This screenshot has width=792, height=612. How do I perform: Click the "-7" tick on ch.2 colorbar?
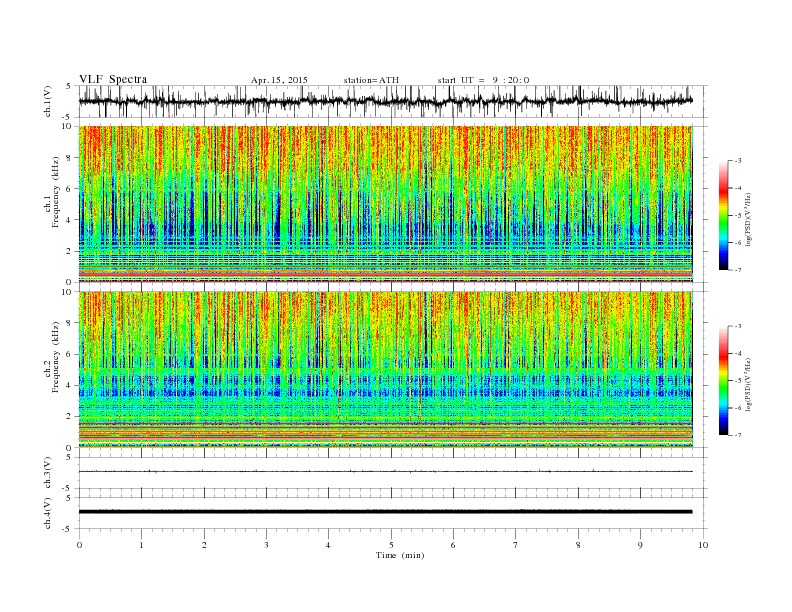click(738, 435)
